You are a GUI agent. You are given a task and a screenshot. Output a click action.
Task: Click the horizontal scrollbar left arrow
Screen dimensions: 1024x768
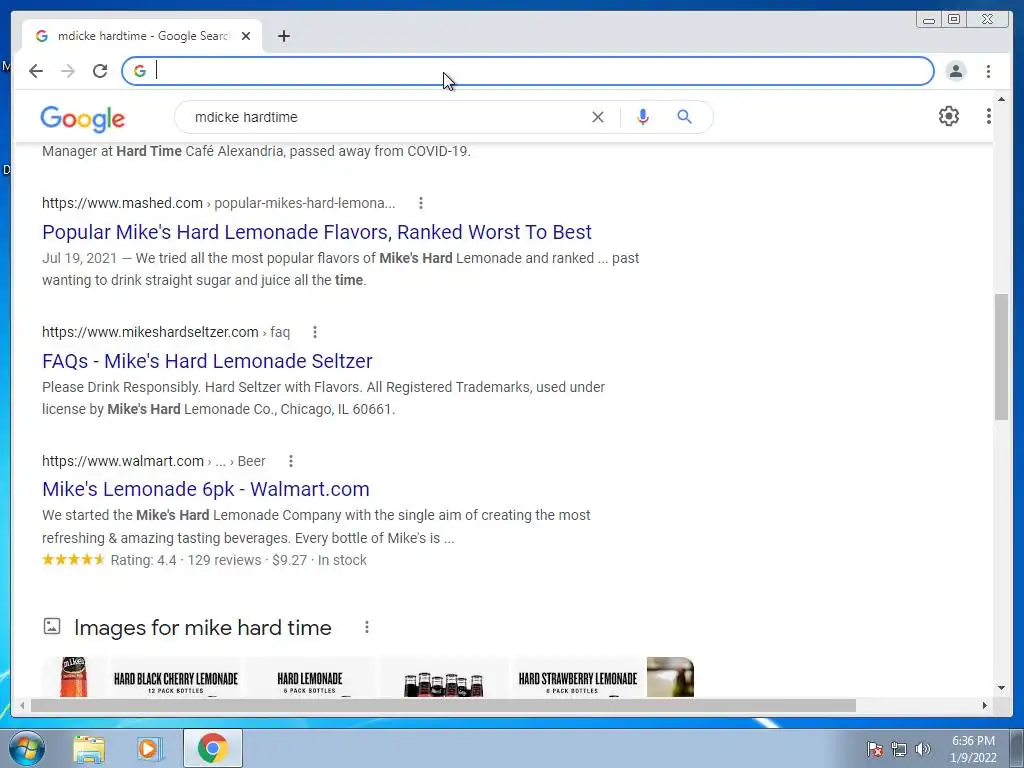[x=22, y=705]
